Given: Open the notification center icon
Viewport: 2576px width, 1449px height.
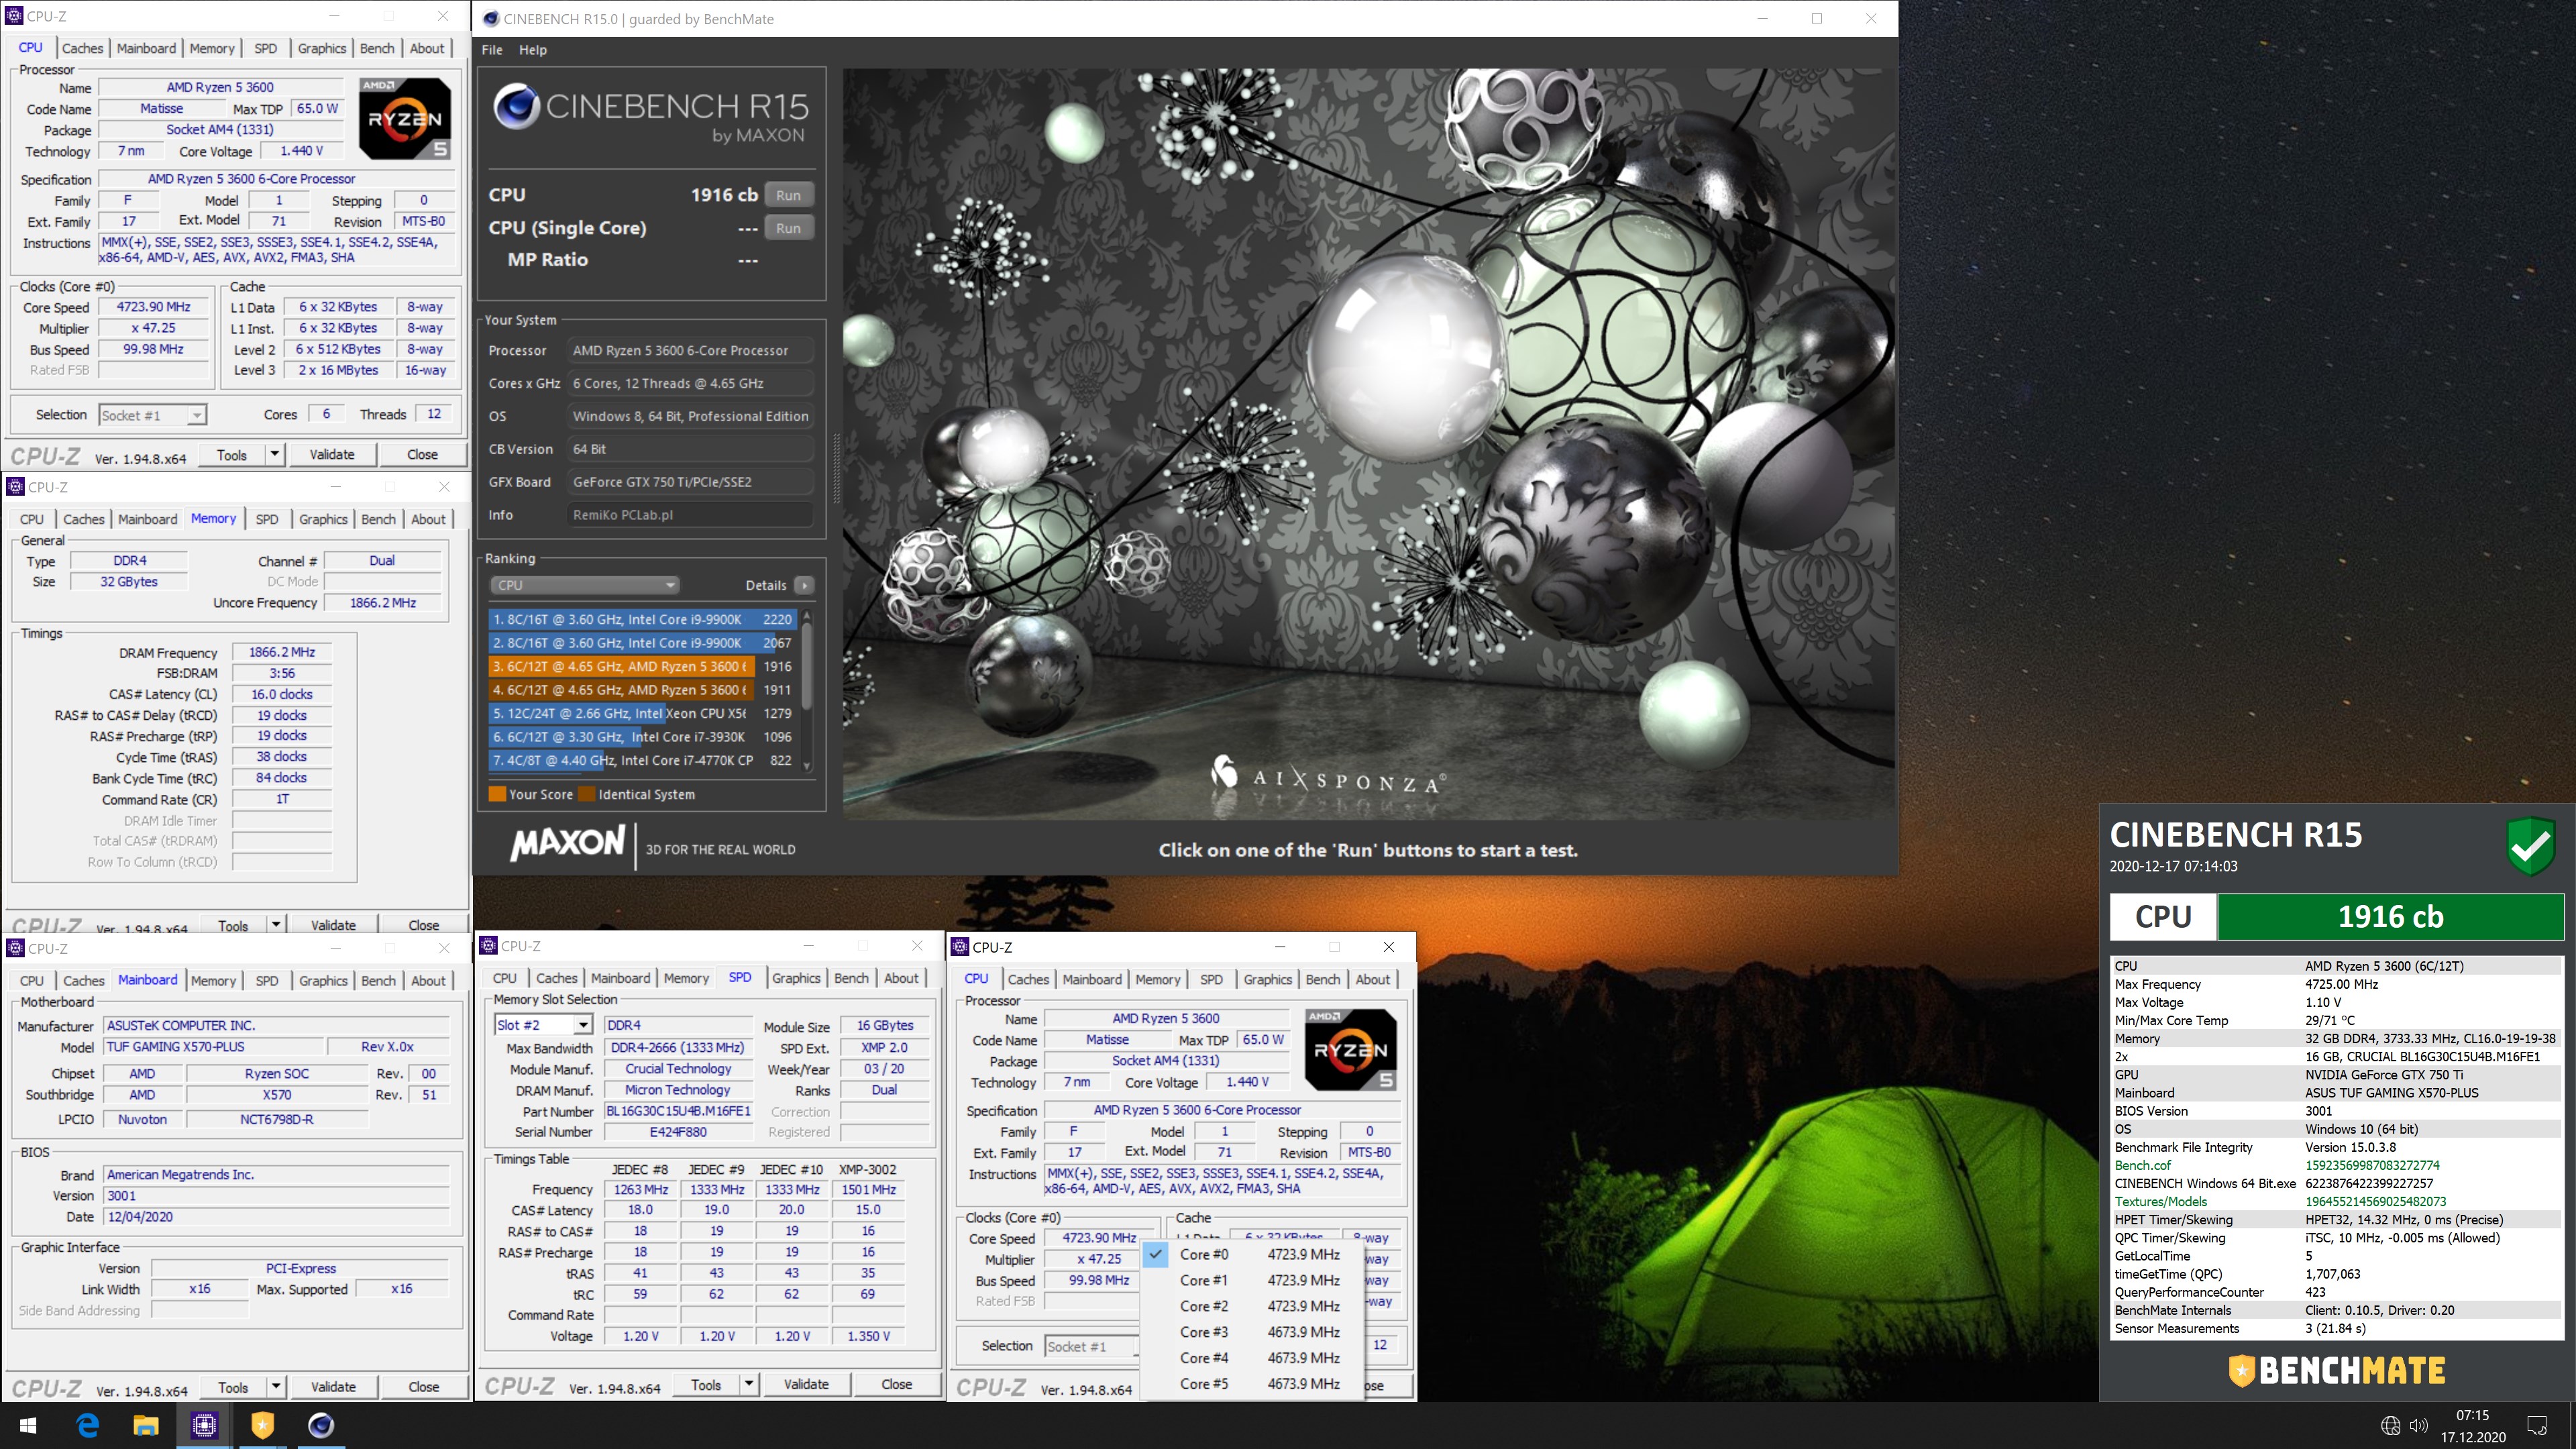Looking at the screenshot, I should click(x=2537, y=1425).
